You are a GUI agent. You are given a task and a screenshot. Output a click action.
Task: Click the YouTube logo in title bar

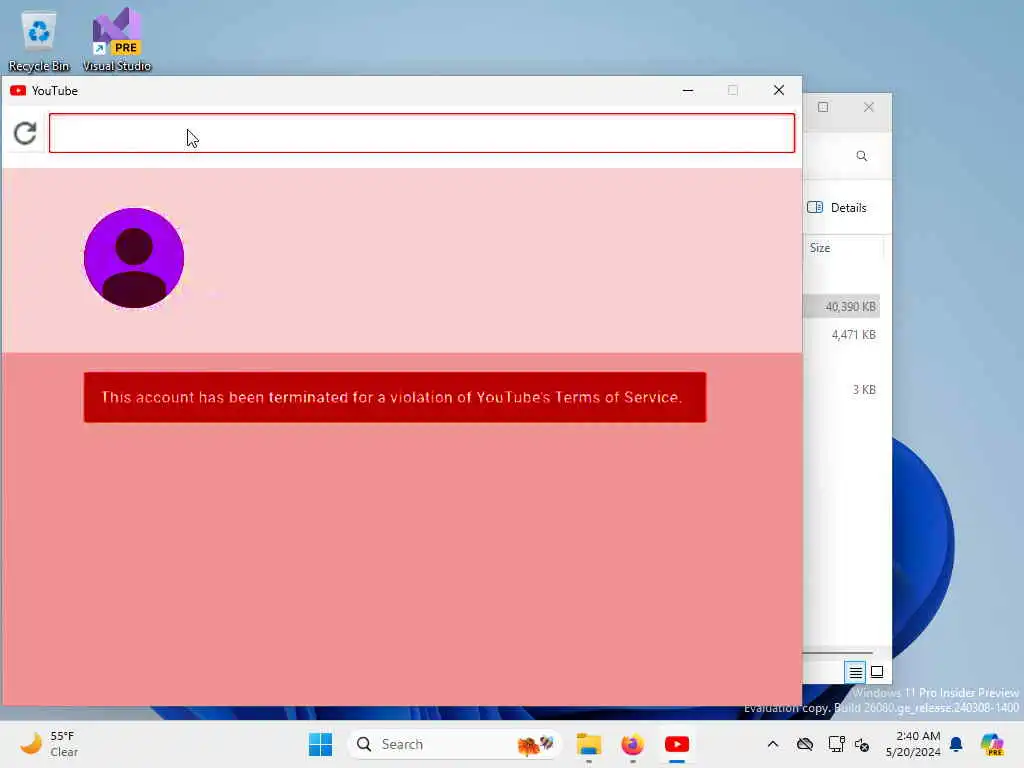pos(18,91)
